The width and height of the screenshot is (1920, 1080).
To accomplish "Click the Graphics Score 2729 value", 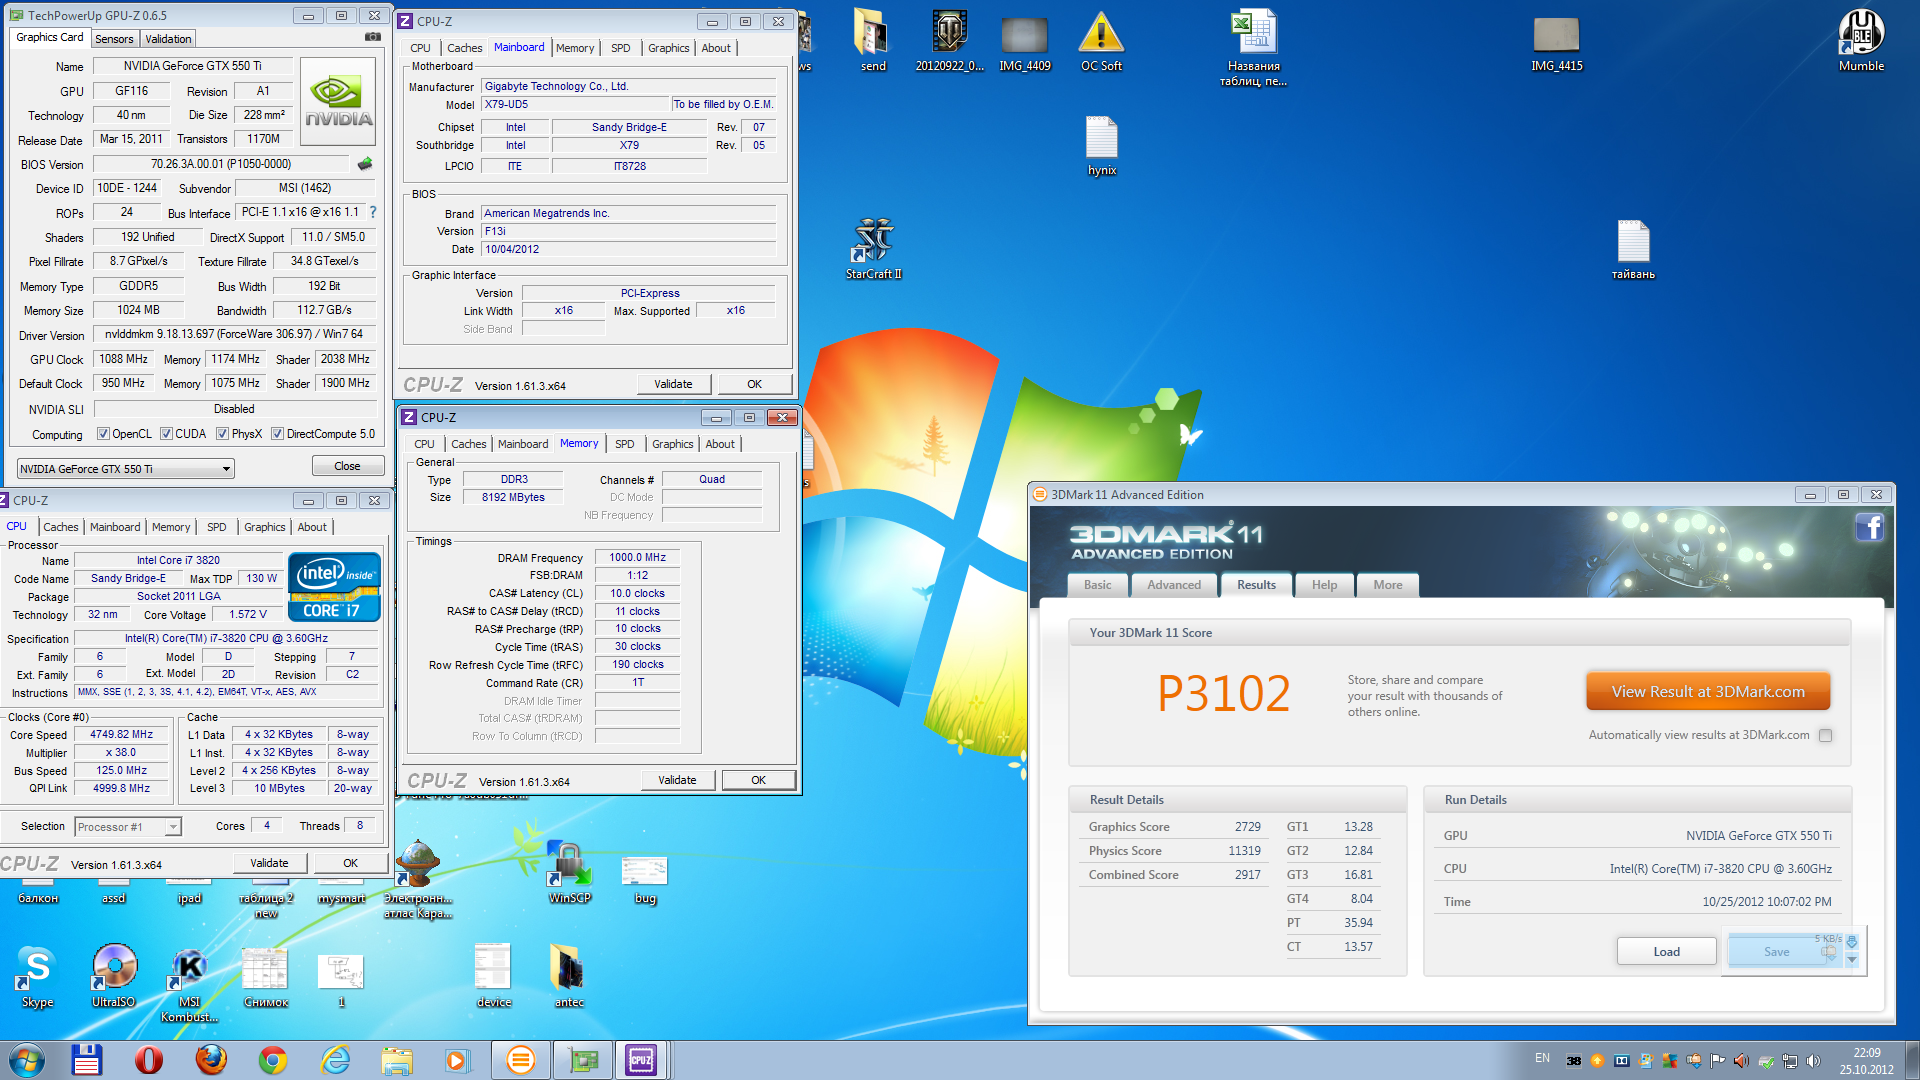I will (1247, 827).
